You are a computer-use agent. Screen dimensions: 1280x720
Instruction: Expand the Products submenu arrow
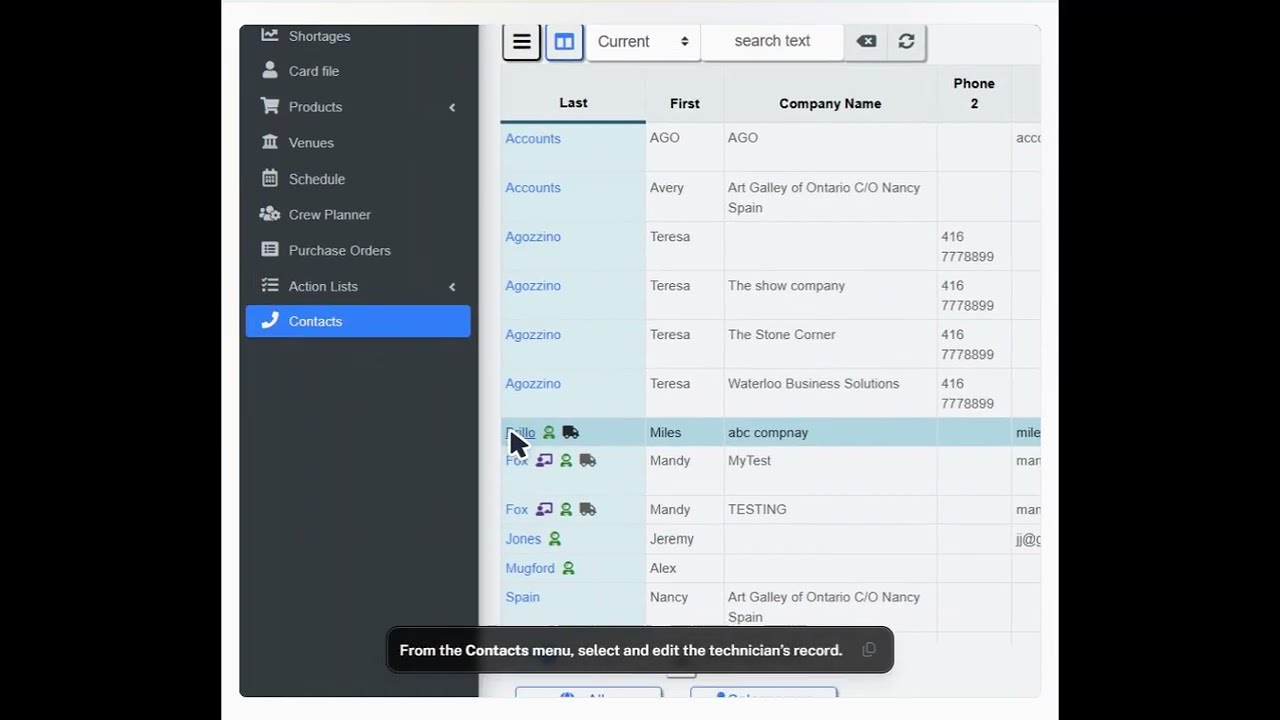452,107
